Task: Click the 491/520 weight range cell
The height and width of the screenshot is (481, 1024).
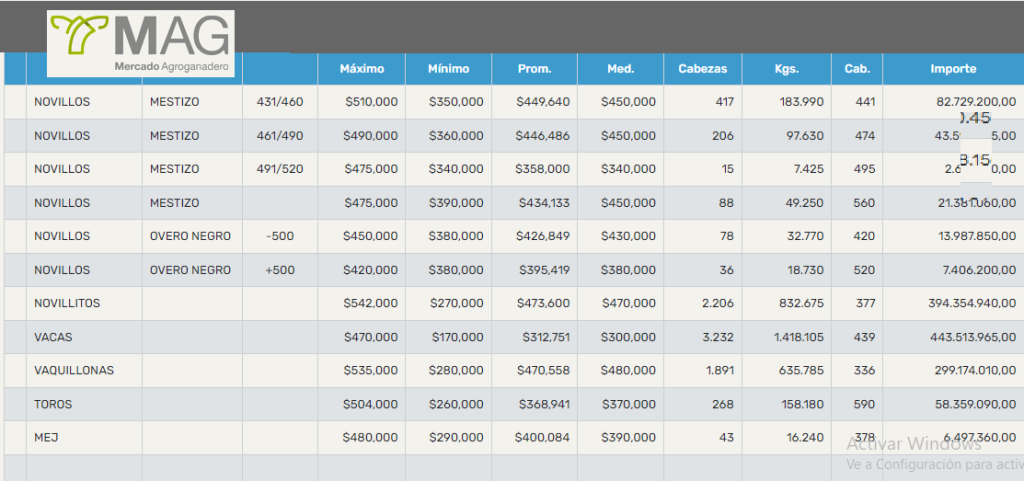Action: click(280, 169)
